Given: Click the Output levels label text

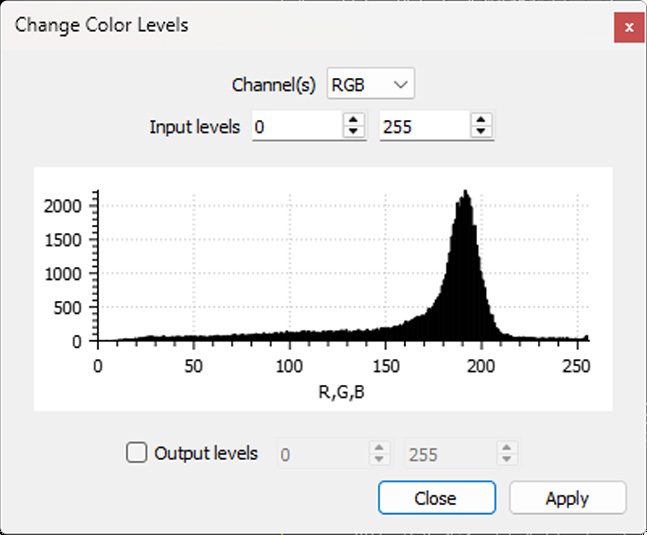Looking at the screenshot, I should (x=206, y=453).
